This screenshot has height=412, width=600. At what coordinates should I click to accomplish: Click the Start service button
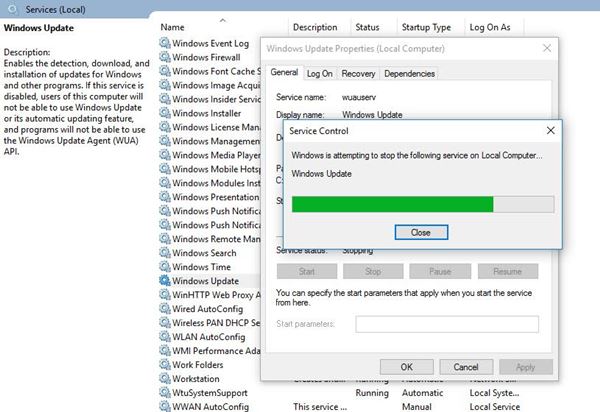tap(307, 271)
